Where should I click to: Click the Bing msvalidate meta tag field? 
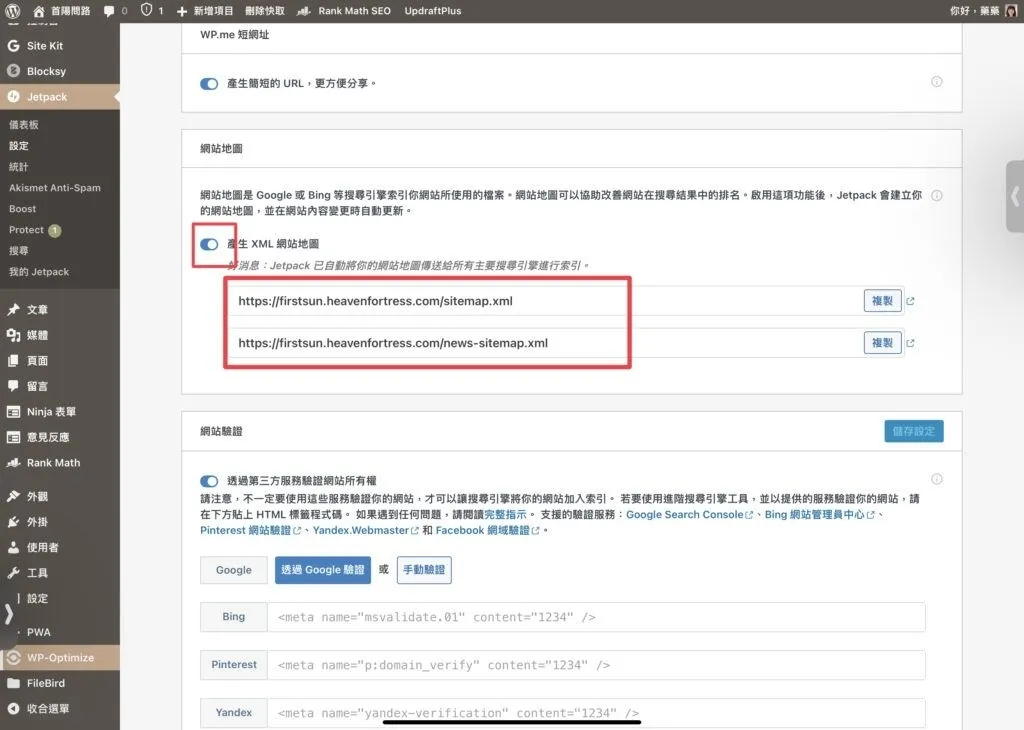(596, 617)
